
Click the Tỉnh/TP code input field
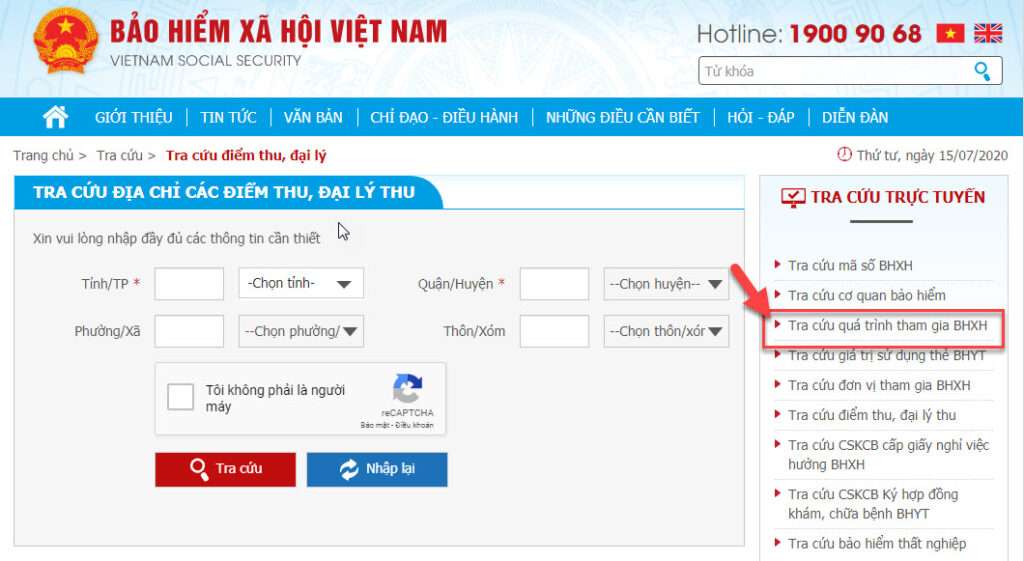189,283
